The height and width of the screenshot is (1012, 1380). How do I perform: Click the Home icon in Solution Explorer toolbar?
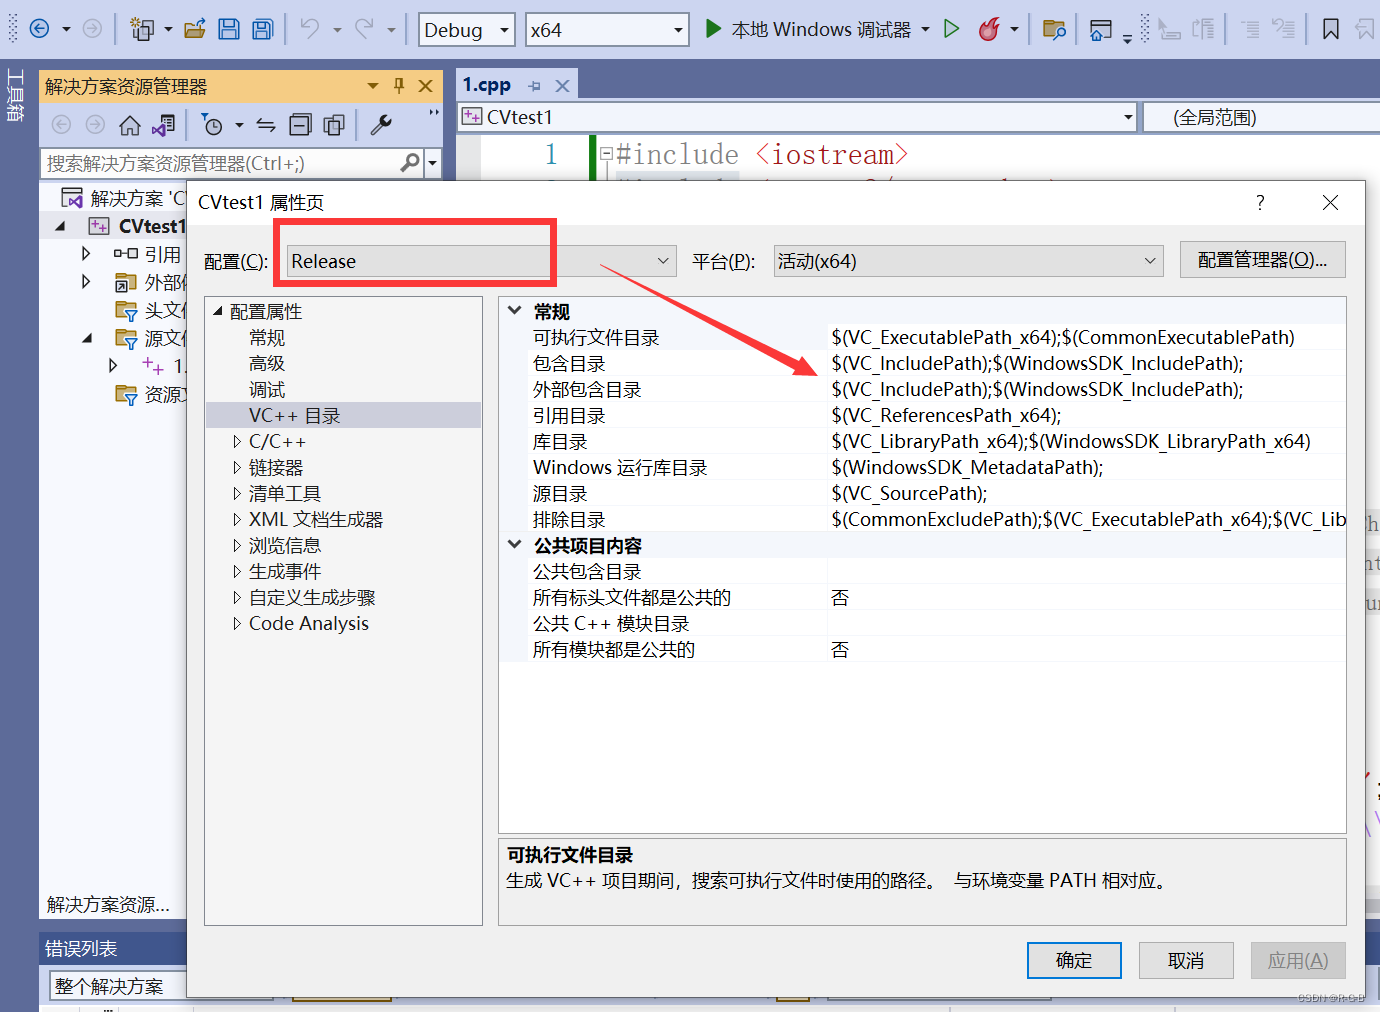[x=131, y=124]
